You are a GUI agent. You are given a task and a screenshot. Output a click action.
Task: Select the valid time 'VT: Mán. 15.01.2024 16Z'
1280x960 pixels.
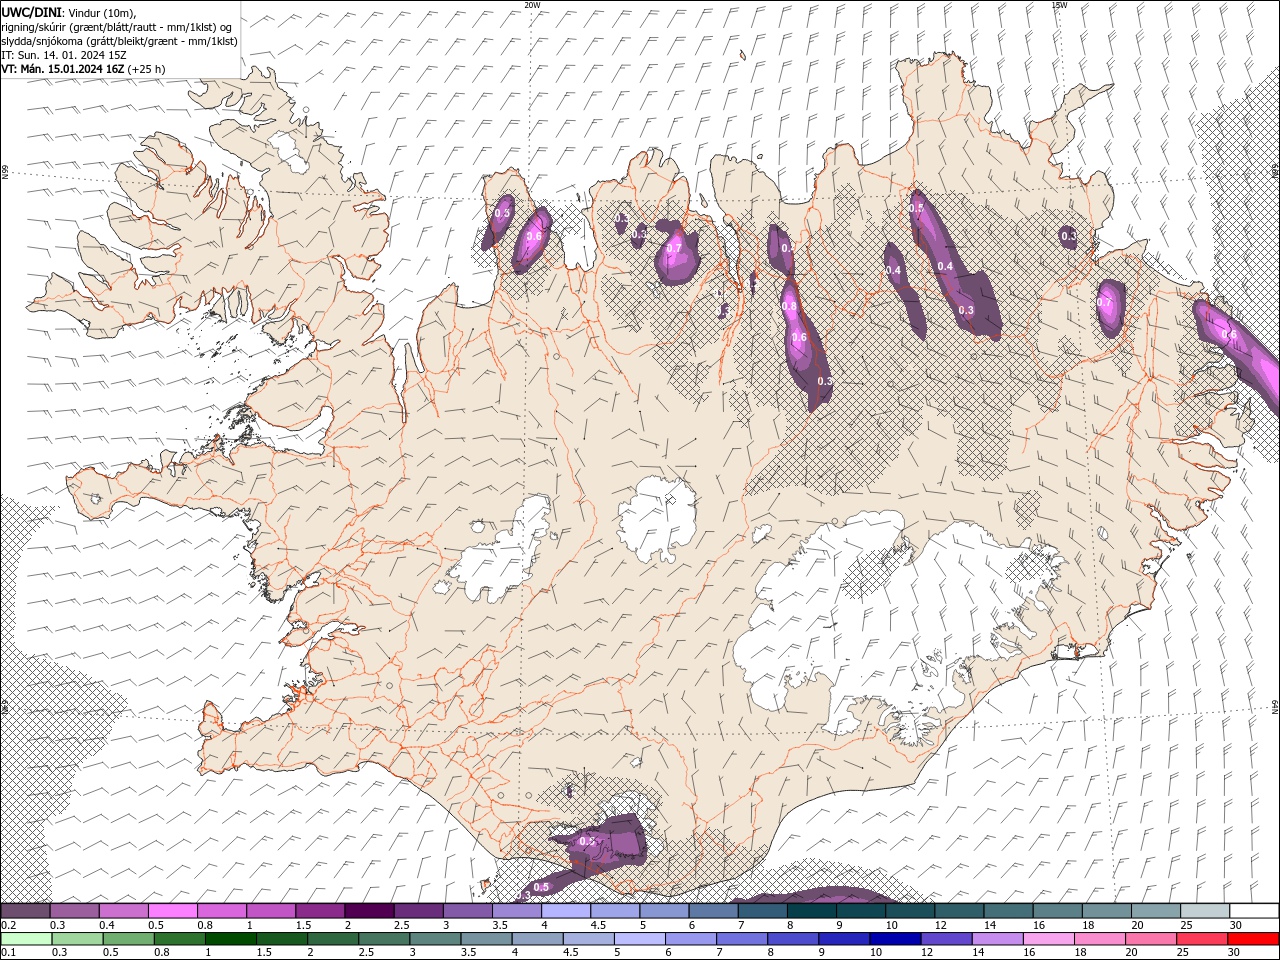pos(63,69)
